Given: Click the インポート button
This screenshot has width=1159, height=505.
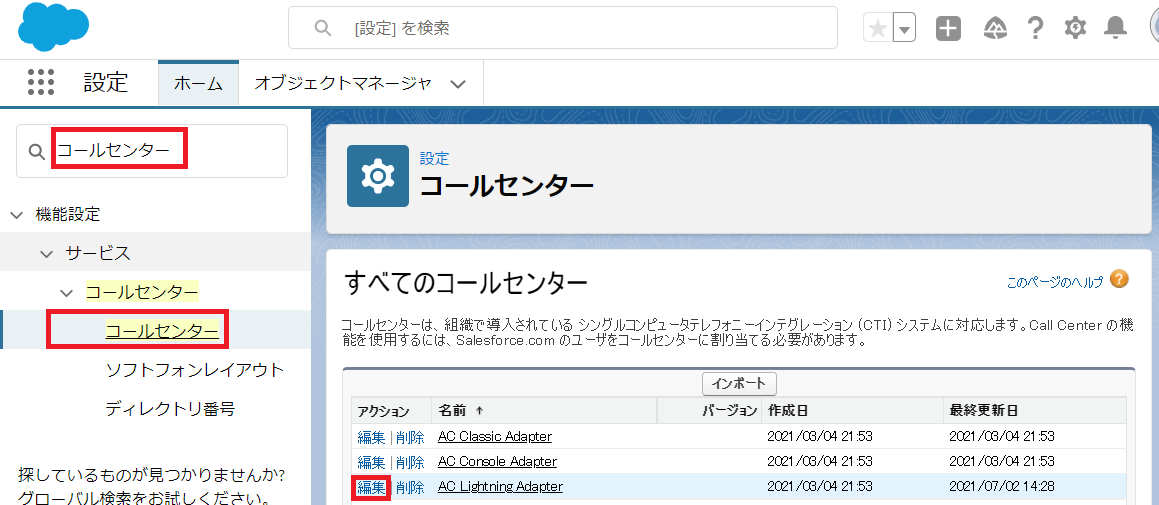Looking at the screenshot, I should point(739,384).
